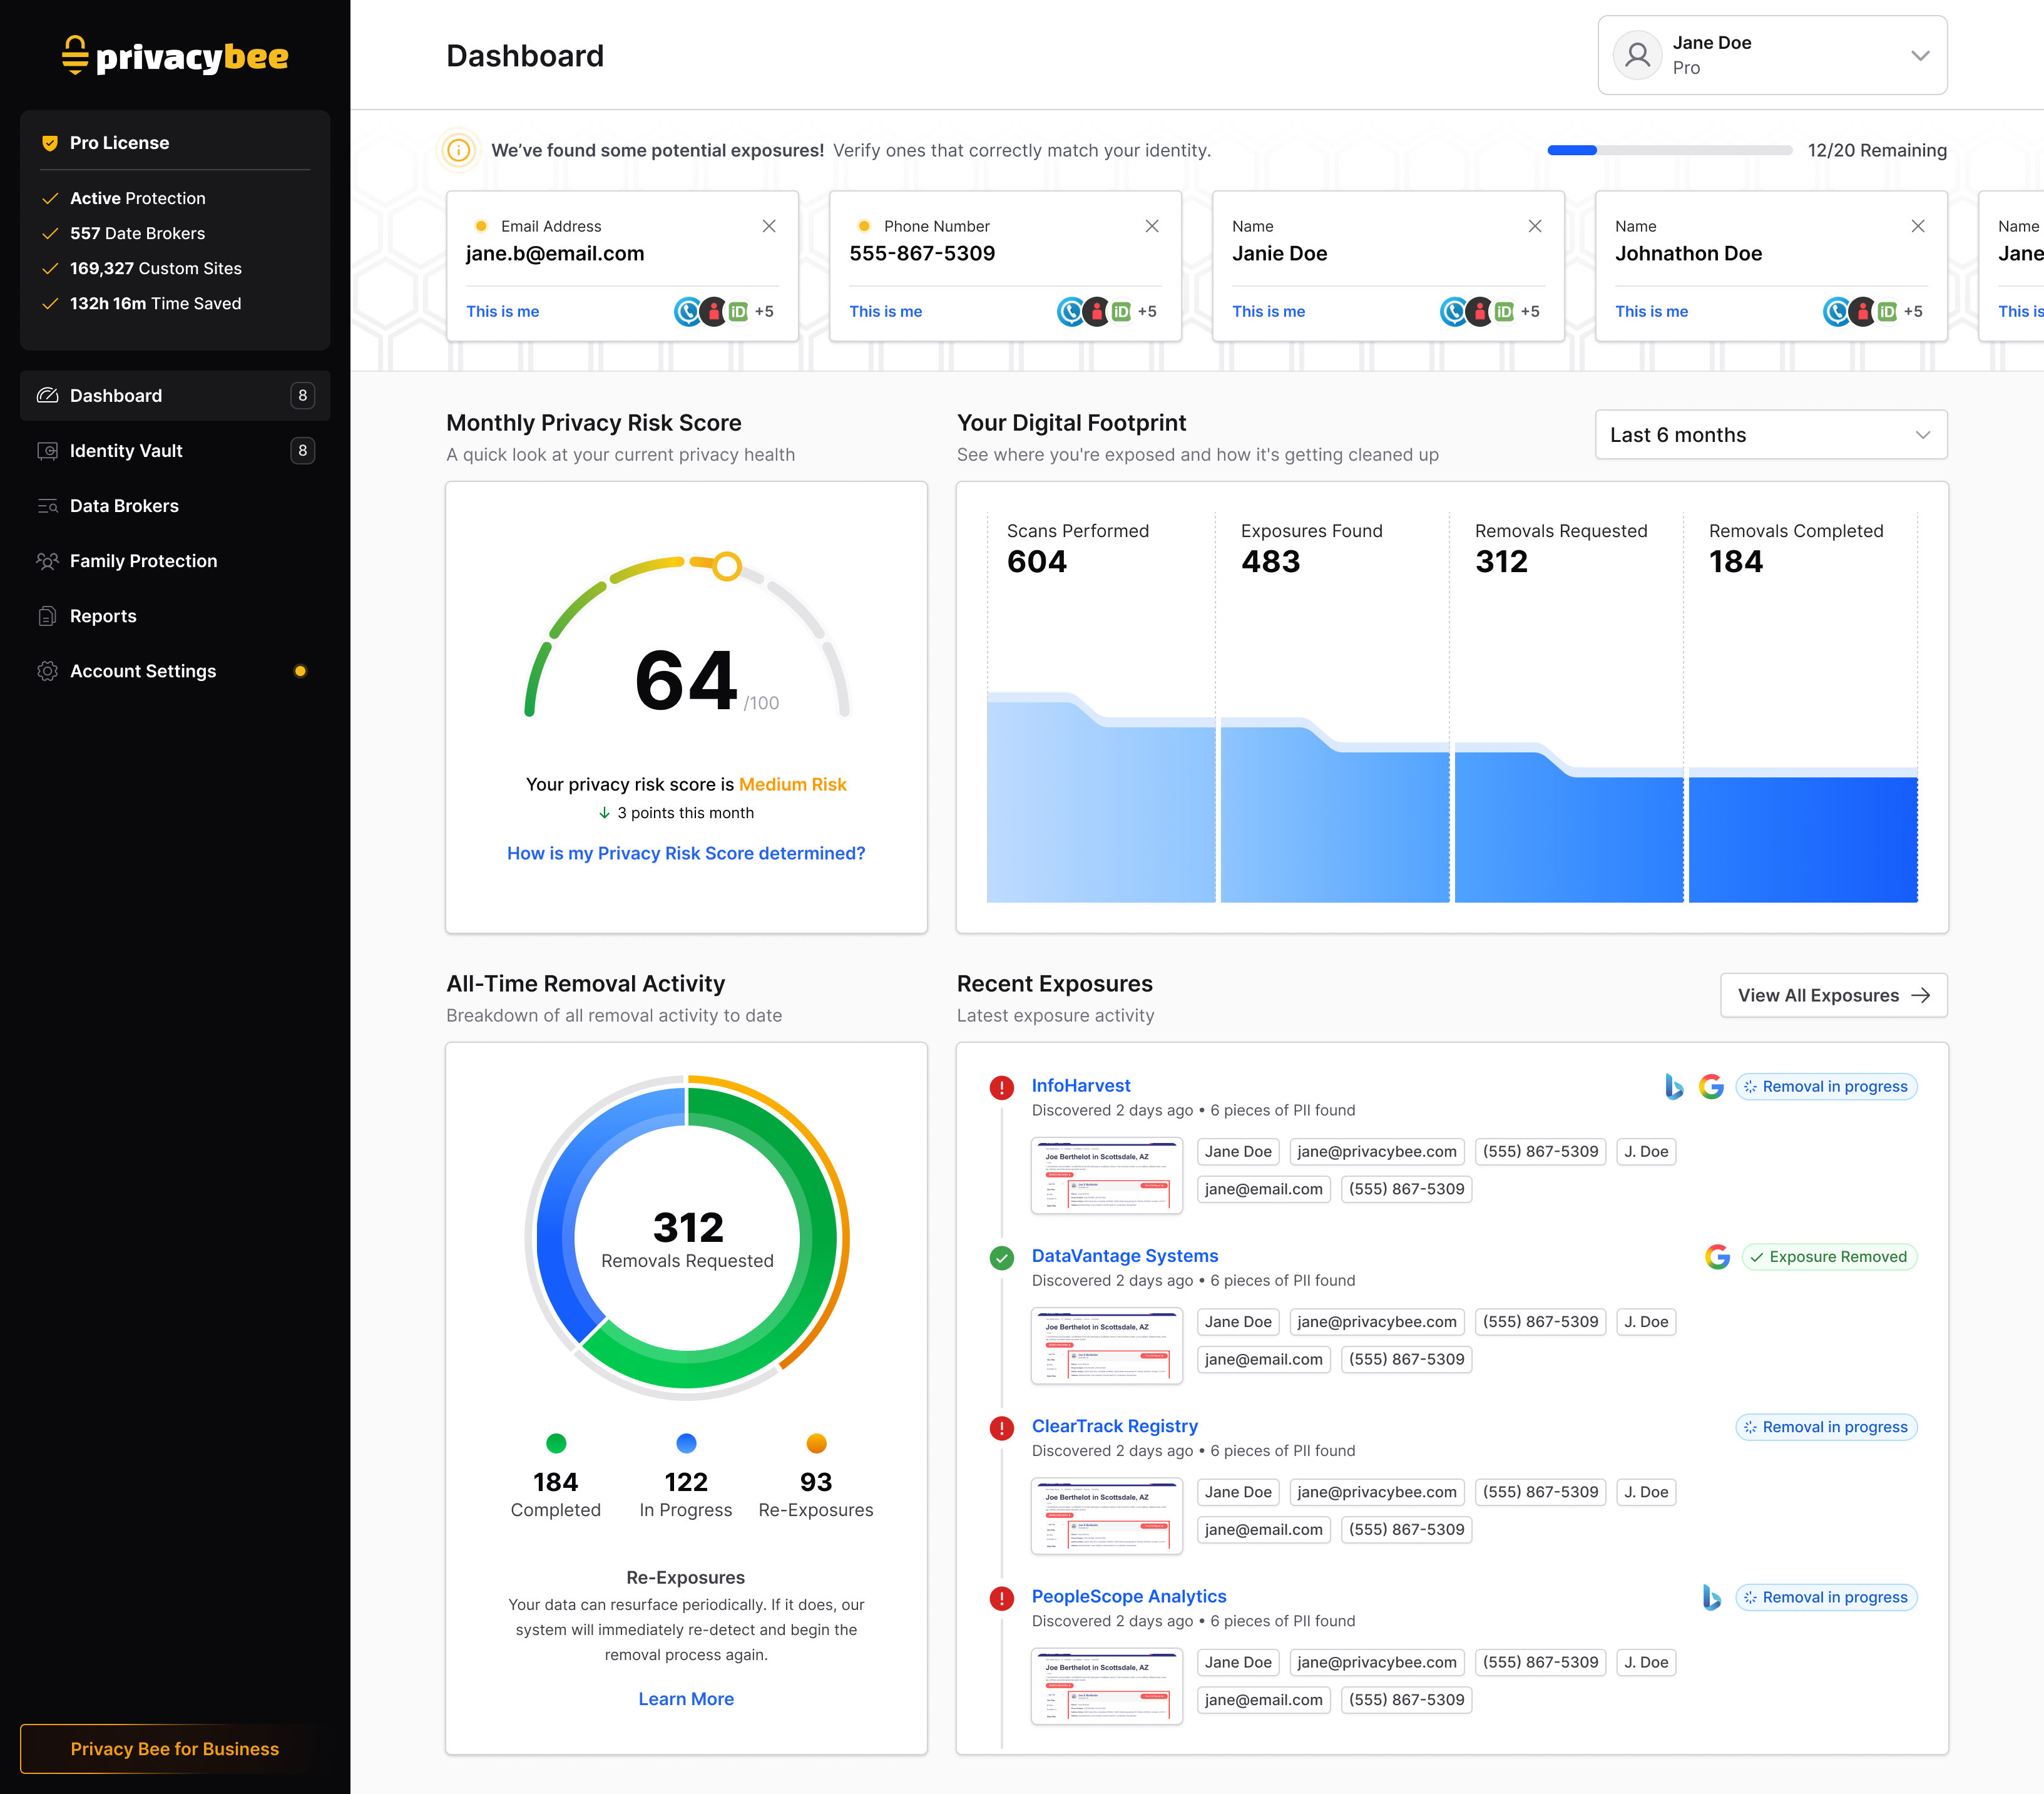Image resolution: width=2044 pixels, height=1794 pixels.
Task: Click the +5 brokers on Johnathon Doe card
Action: click(x=1913, y=312)
